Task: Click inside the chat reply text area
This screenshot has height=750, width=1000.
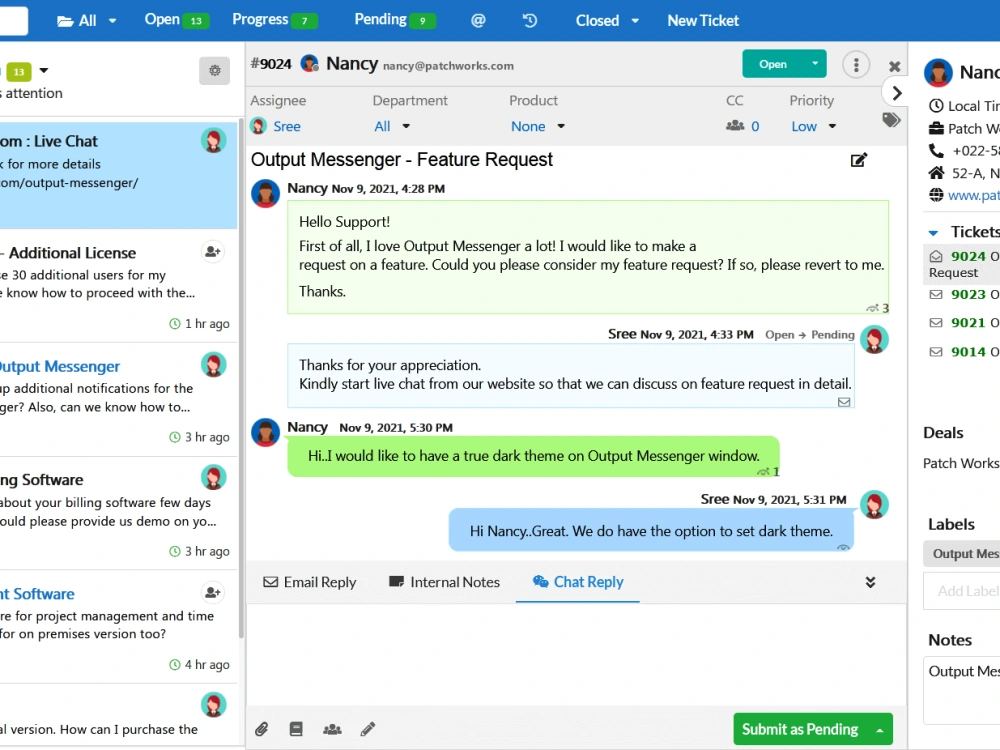Action: [x=576, y=654]
